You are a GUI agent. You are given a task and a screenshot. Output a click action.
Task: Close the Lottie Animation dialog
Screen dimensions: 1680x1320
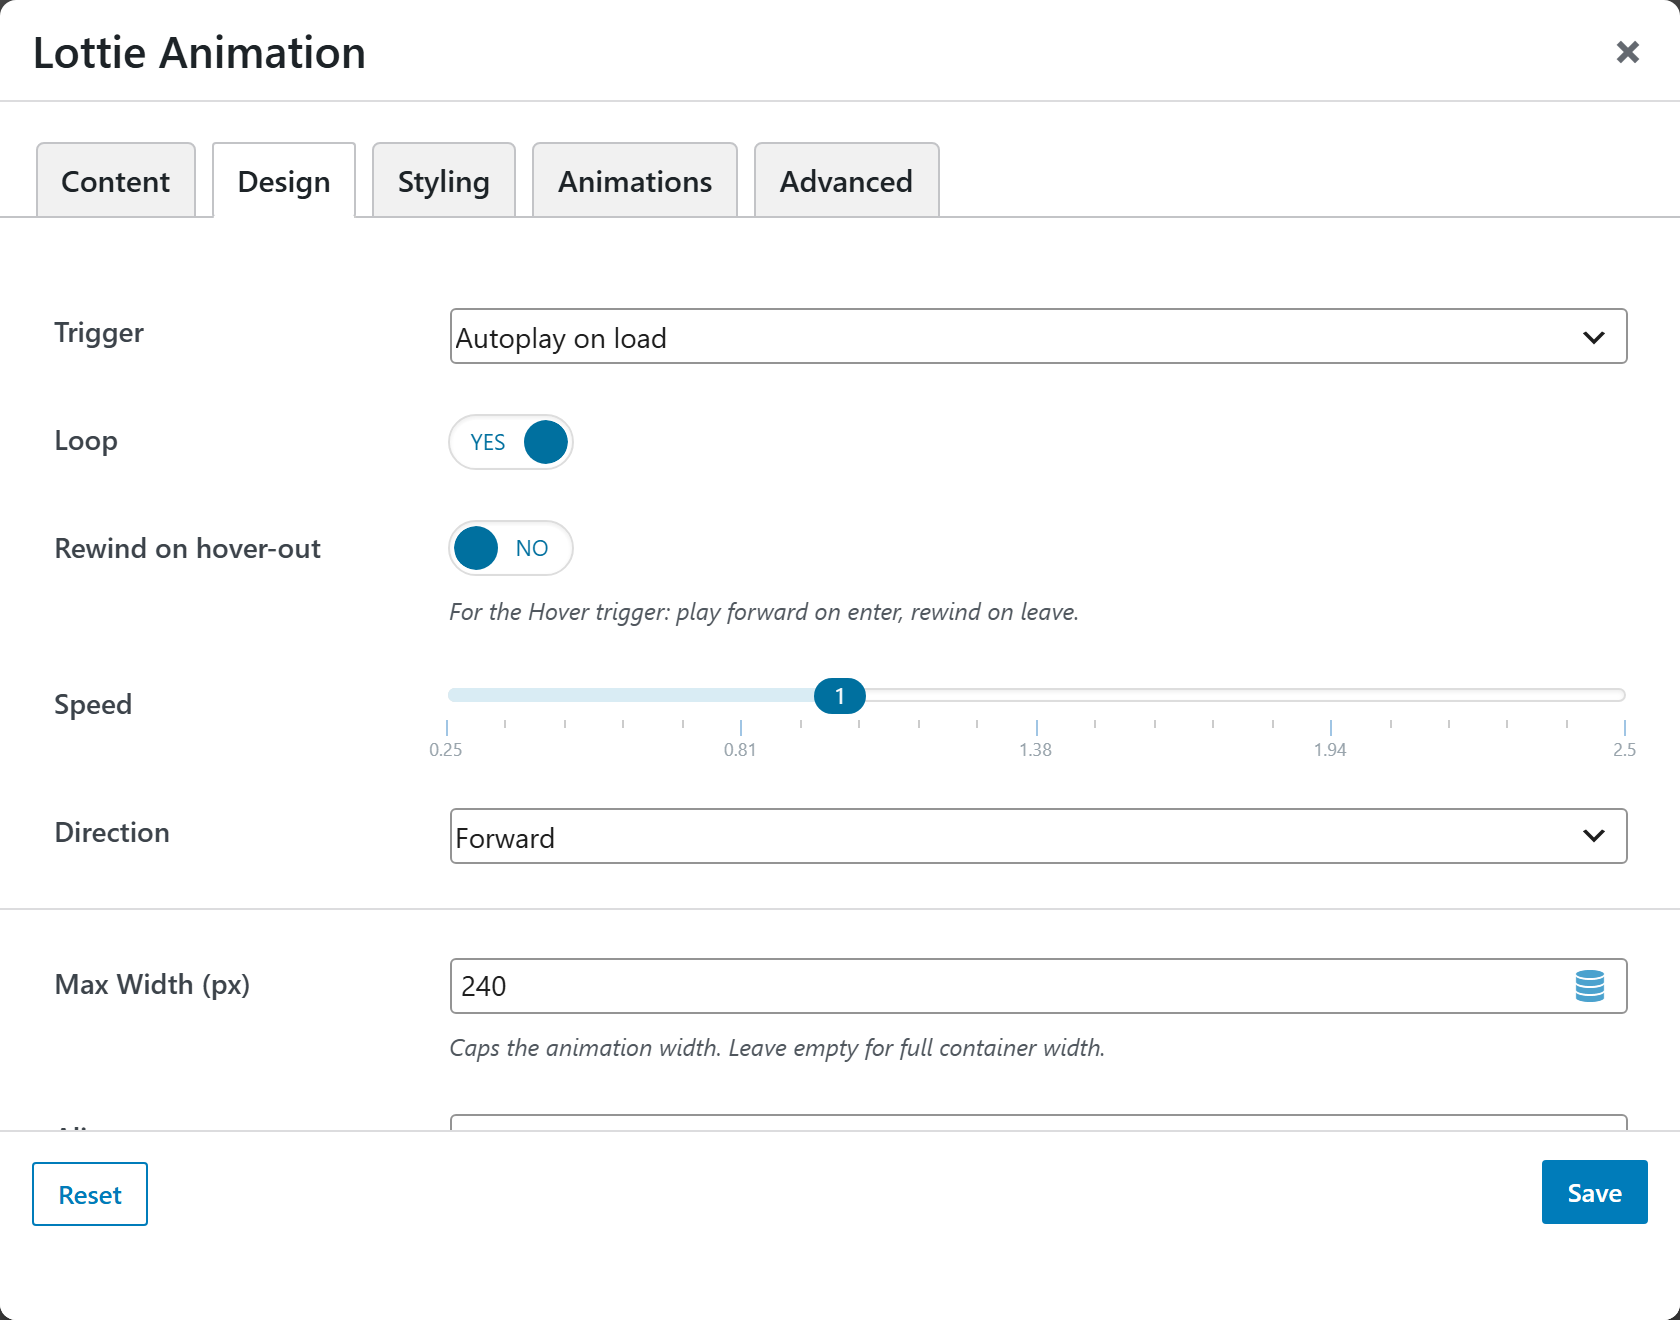coord(1627,52)
